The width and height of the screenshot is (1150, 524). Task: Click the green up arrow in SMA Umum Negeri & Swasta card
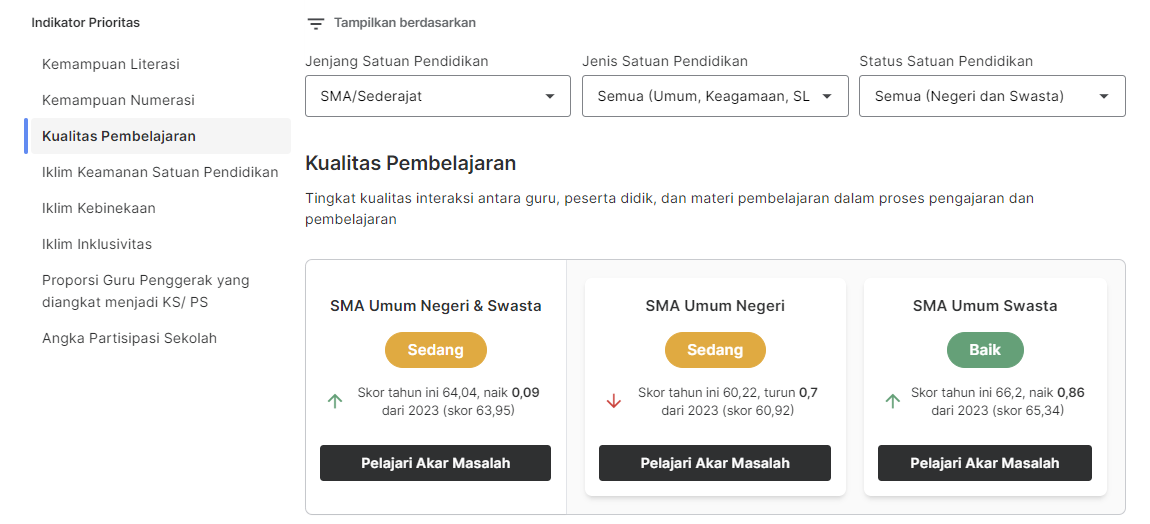click(x=334, y=401)
